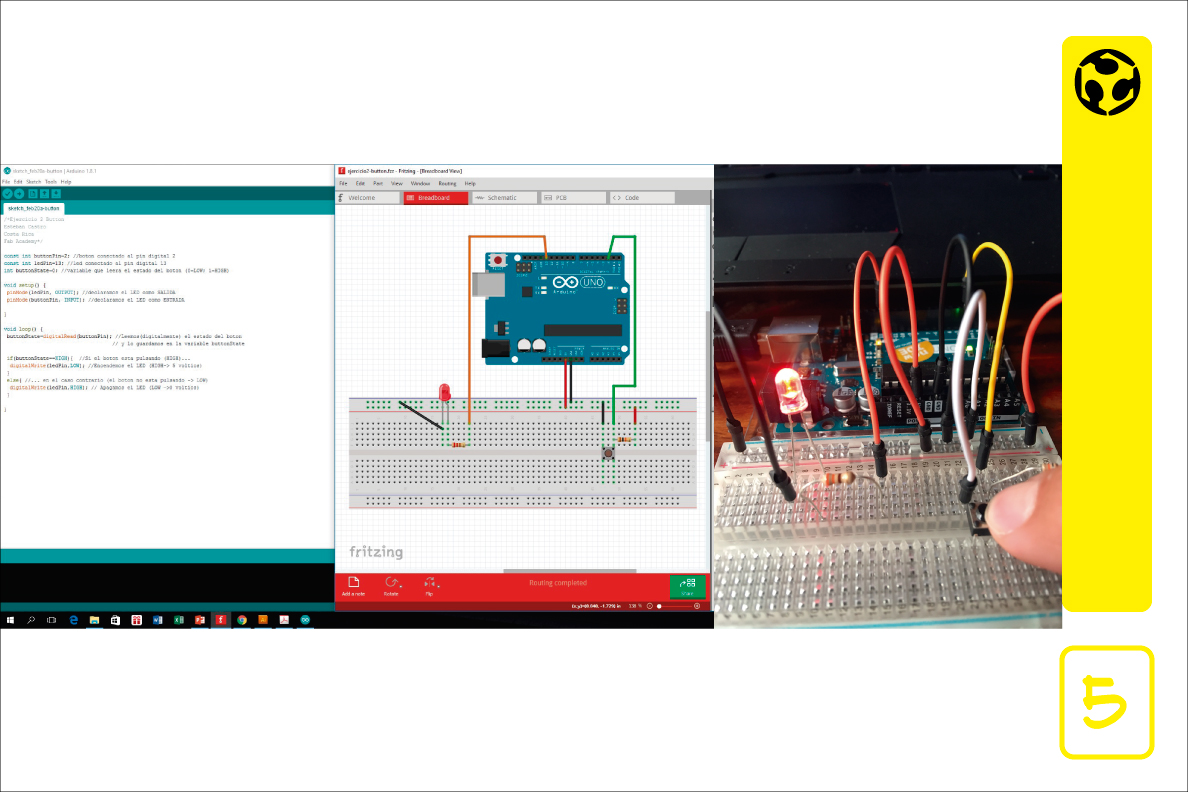
Task: Open the Fritzing View menu
Action: (x=396, y=183)
